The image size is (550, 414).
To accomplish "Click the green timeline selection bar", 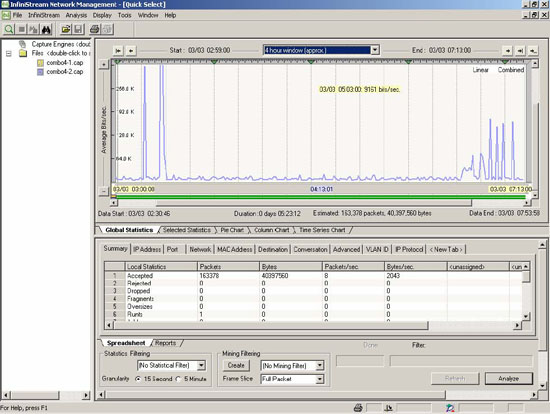I will [x=321, y=197].
